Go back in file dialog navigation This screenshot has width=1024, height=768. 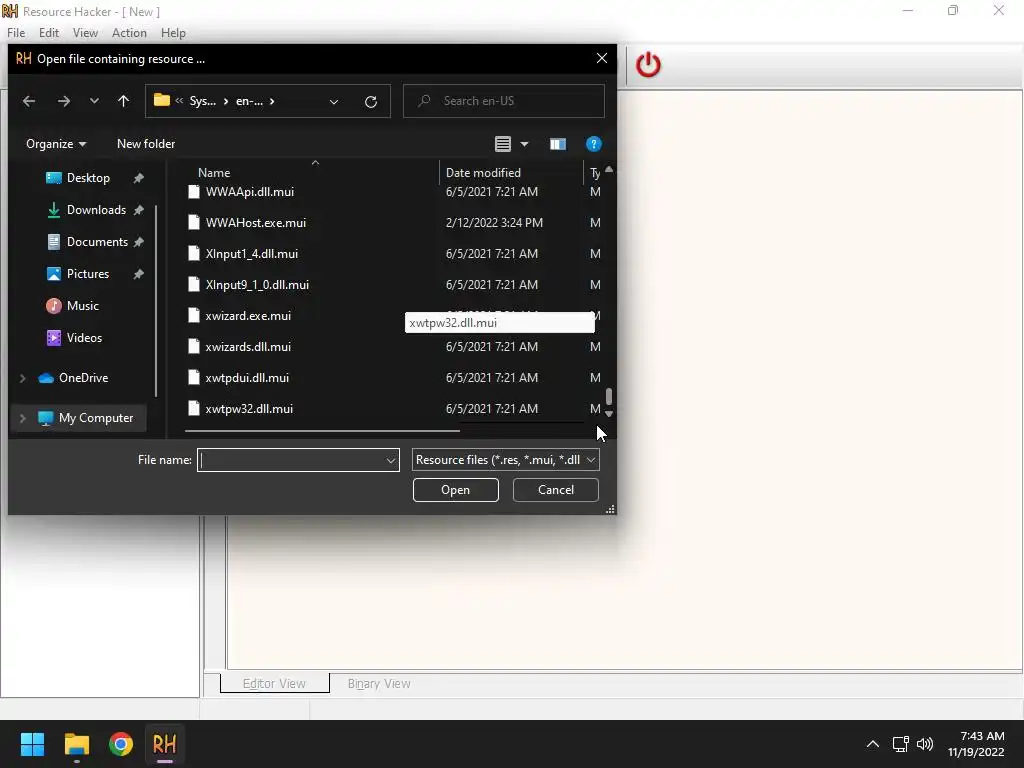29,101
